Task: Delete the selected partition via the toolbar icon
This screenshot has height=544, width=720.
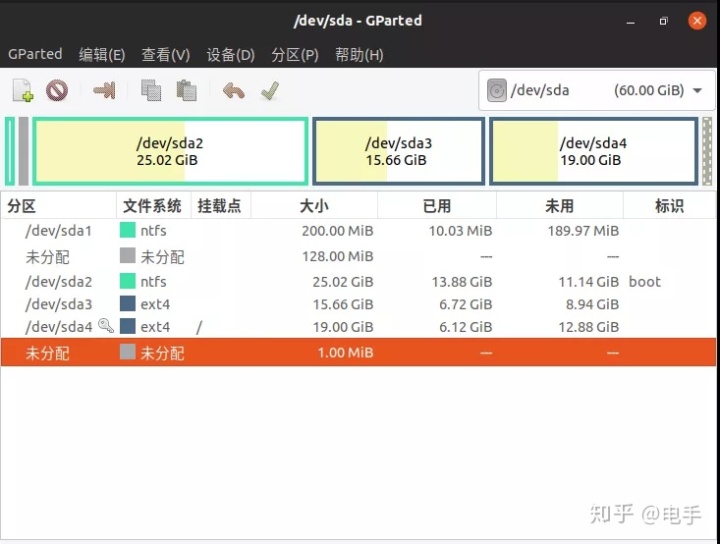Action: click(x=57, y=90)
